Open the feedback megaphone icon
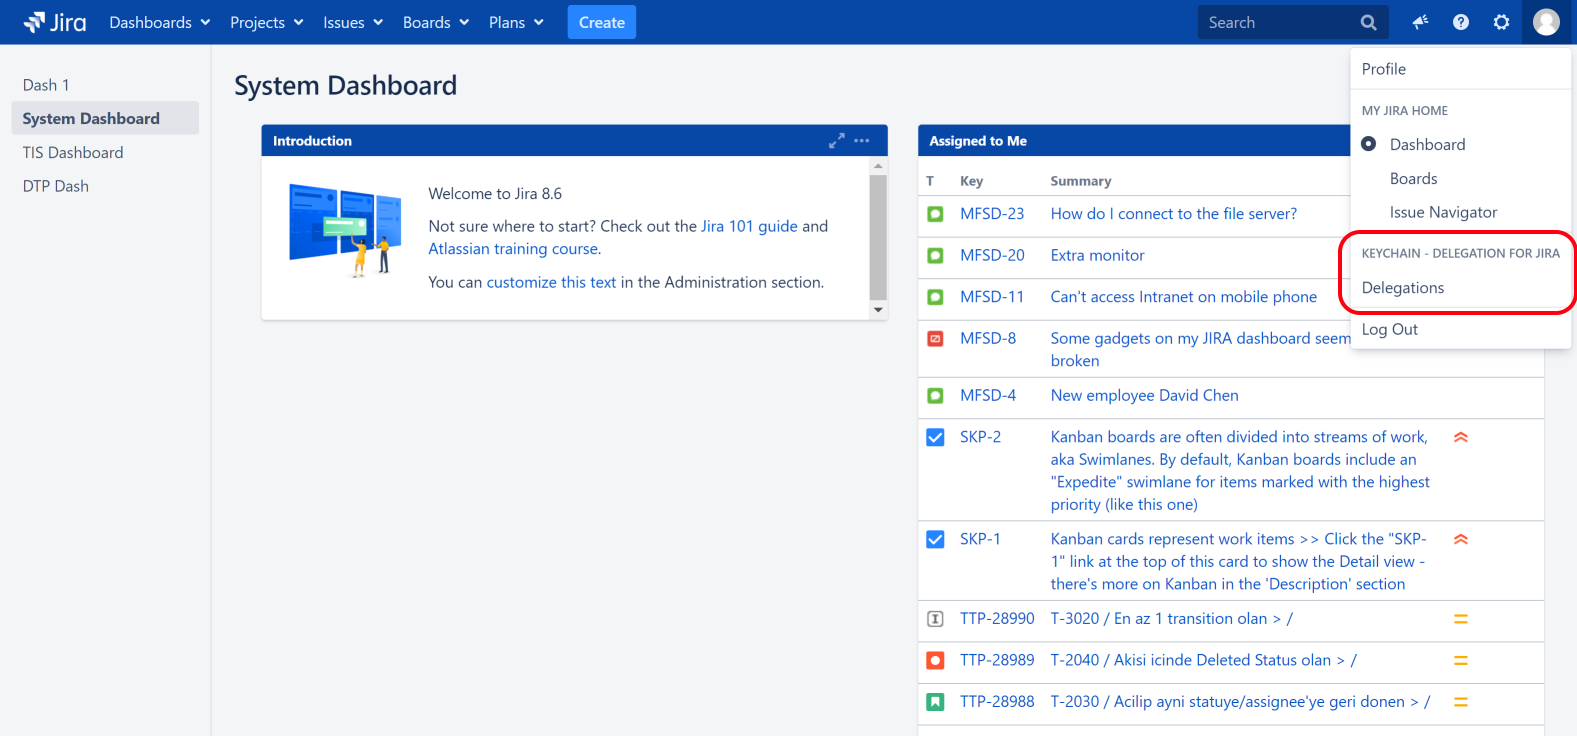1577x736 pixels. click(x=1420, y=22)
